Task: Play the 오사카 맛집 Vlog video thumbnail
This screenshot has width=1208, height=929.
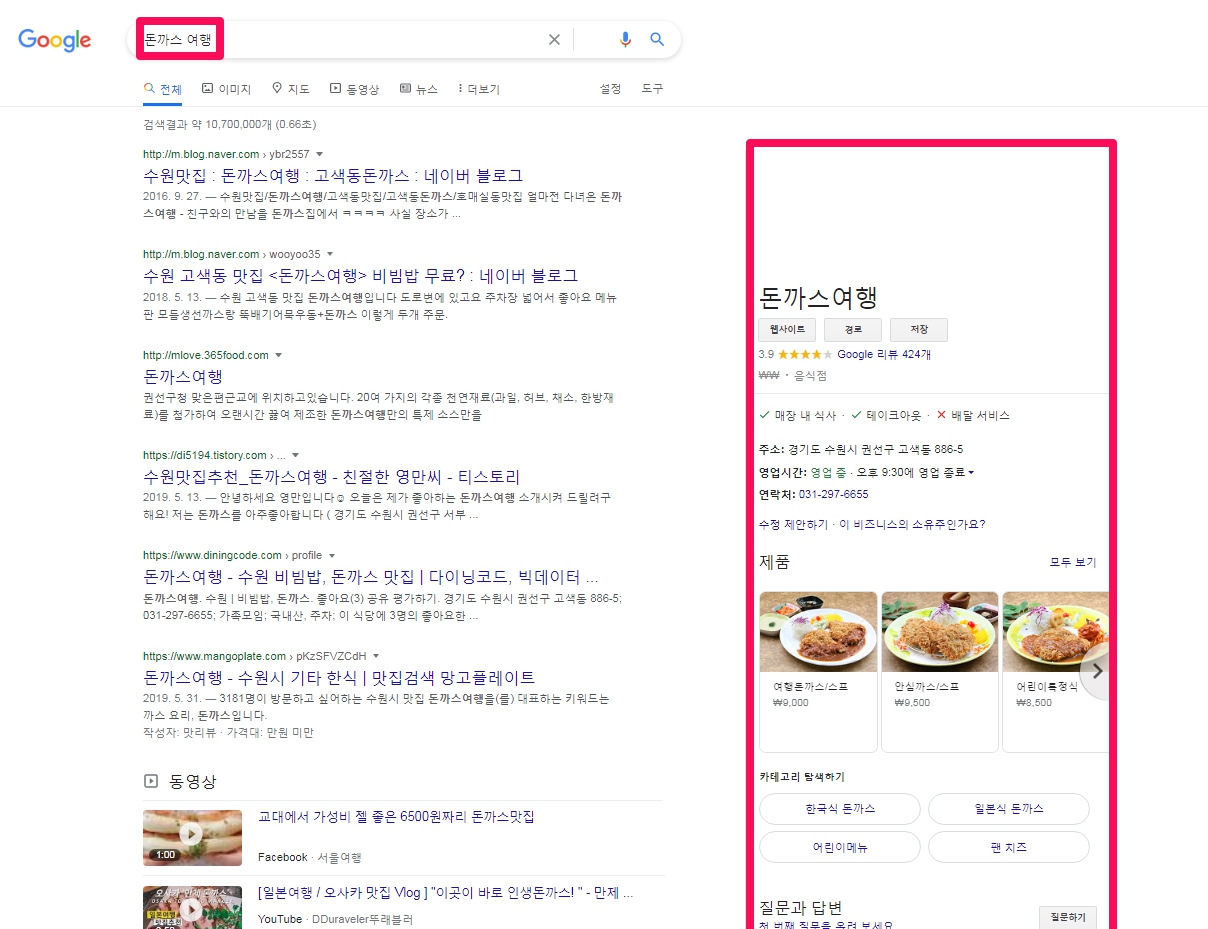Action: coord(192,907)
